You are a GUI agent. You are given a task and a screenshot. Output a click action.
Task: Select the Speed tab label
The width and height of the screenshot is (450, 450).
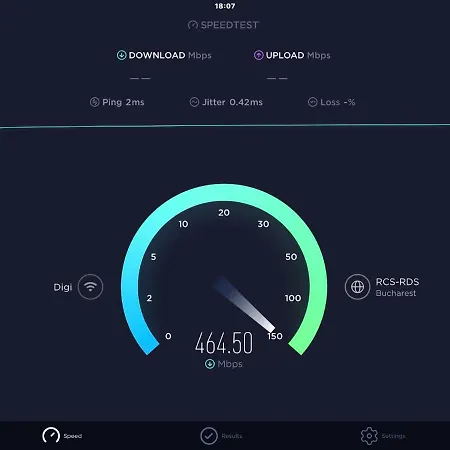(73, 436)
